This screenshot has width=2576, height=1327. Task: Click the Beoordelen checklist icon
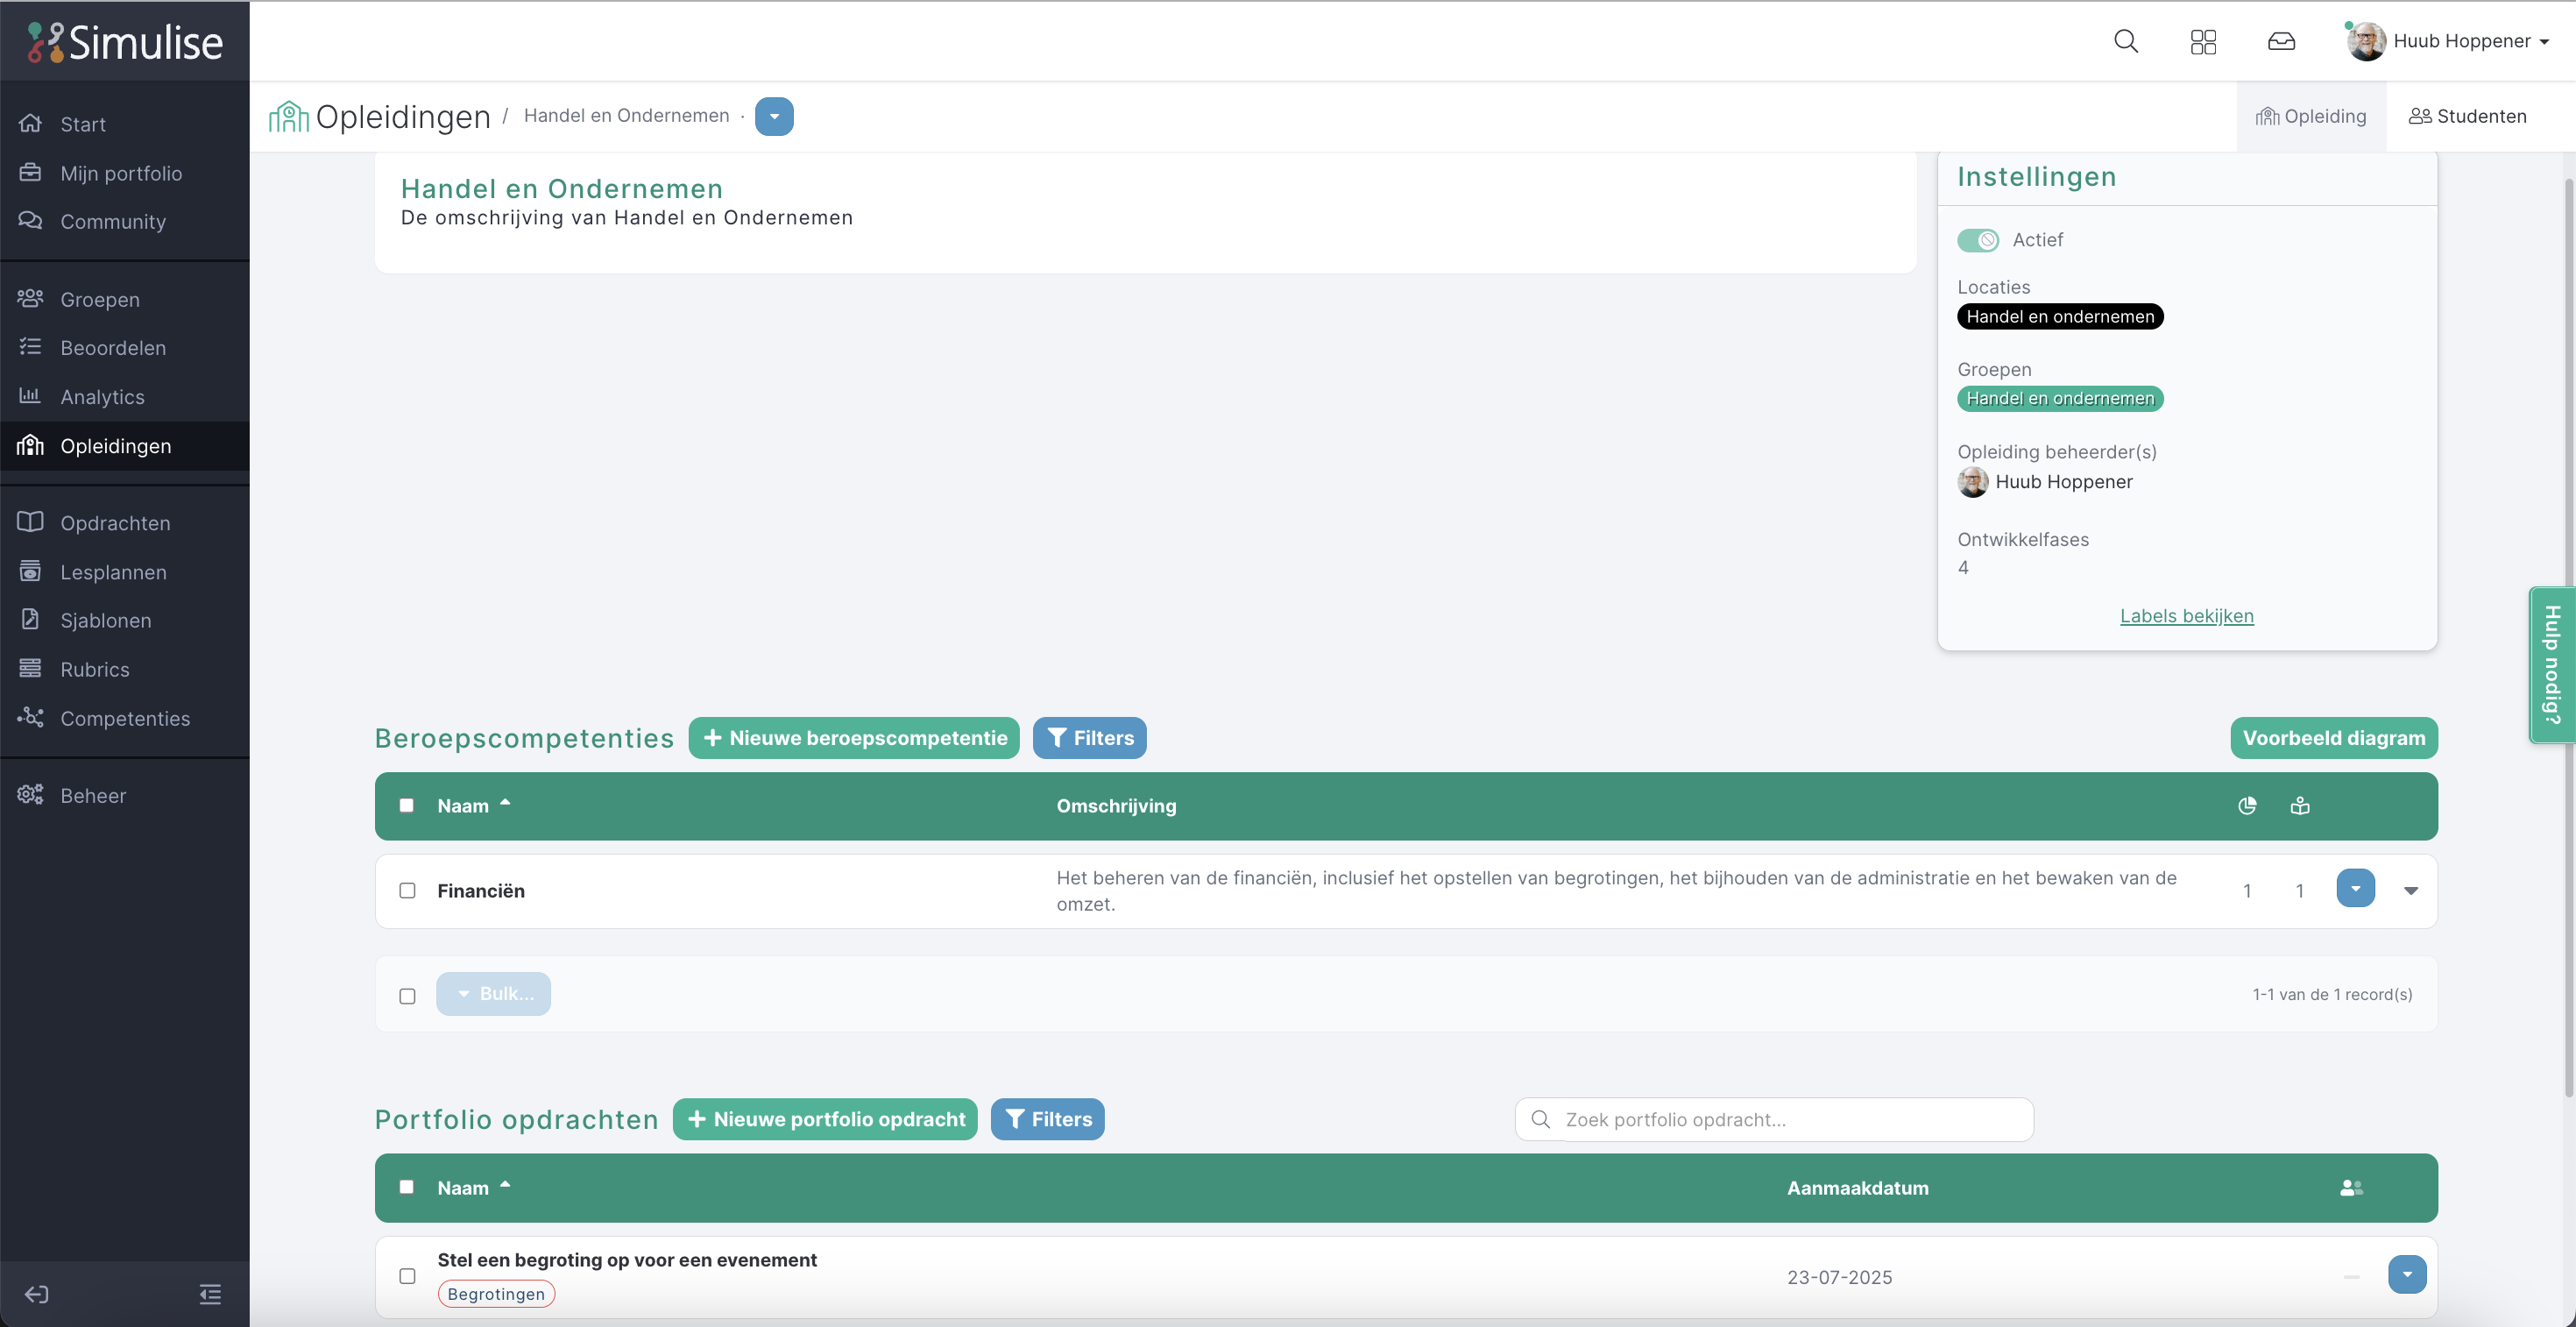pos(30,346)
